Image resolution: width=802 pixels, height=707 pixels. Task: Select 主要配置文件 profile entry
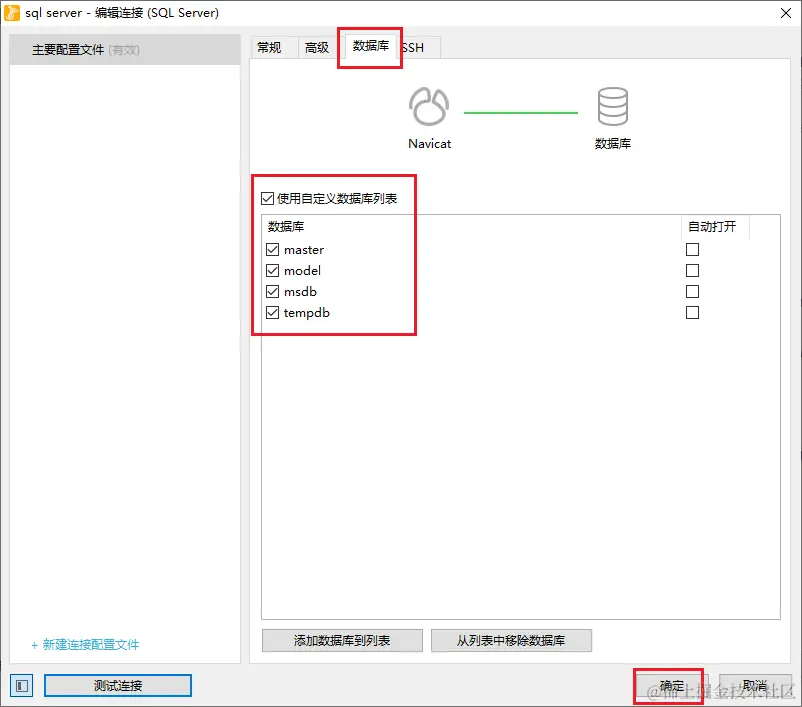point(125,50)
